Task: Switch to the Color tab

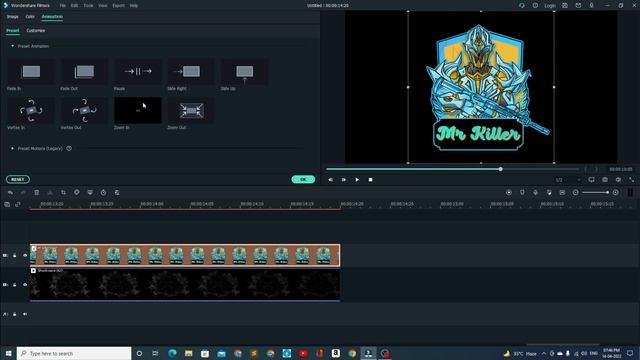Action: click(x=30, y=17)
